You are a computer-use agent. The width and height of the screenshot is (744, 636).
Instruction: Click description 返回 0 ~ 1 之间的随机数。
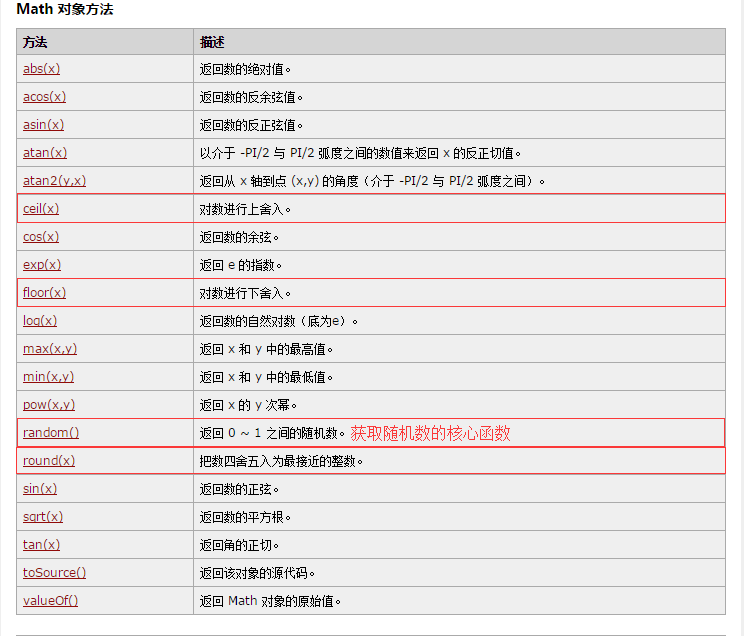coord(272,433)
